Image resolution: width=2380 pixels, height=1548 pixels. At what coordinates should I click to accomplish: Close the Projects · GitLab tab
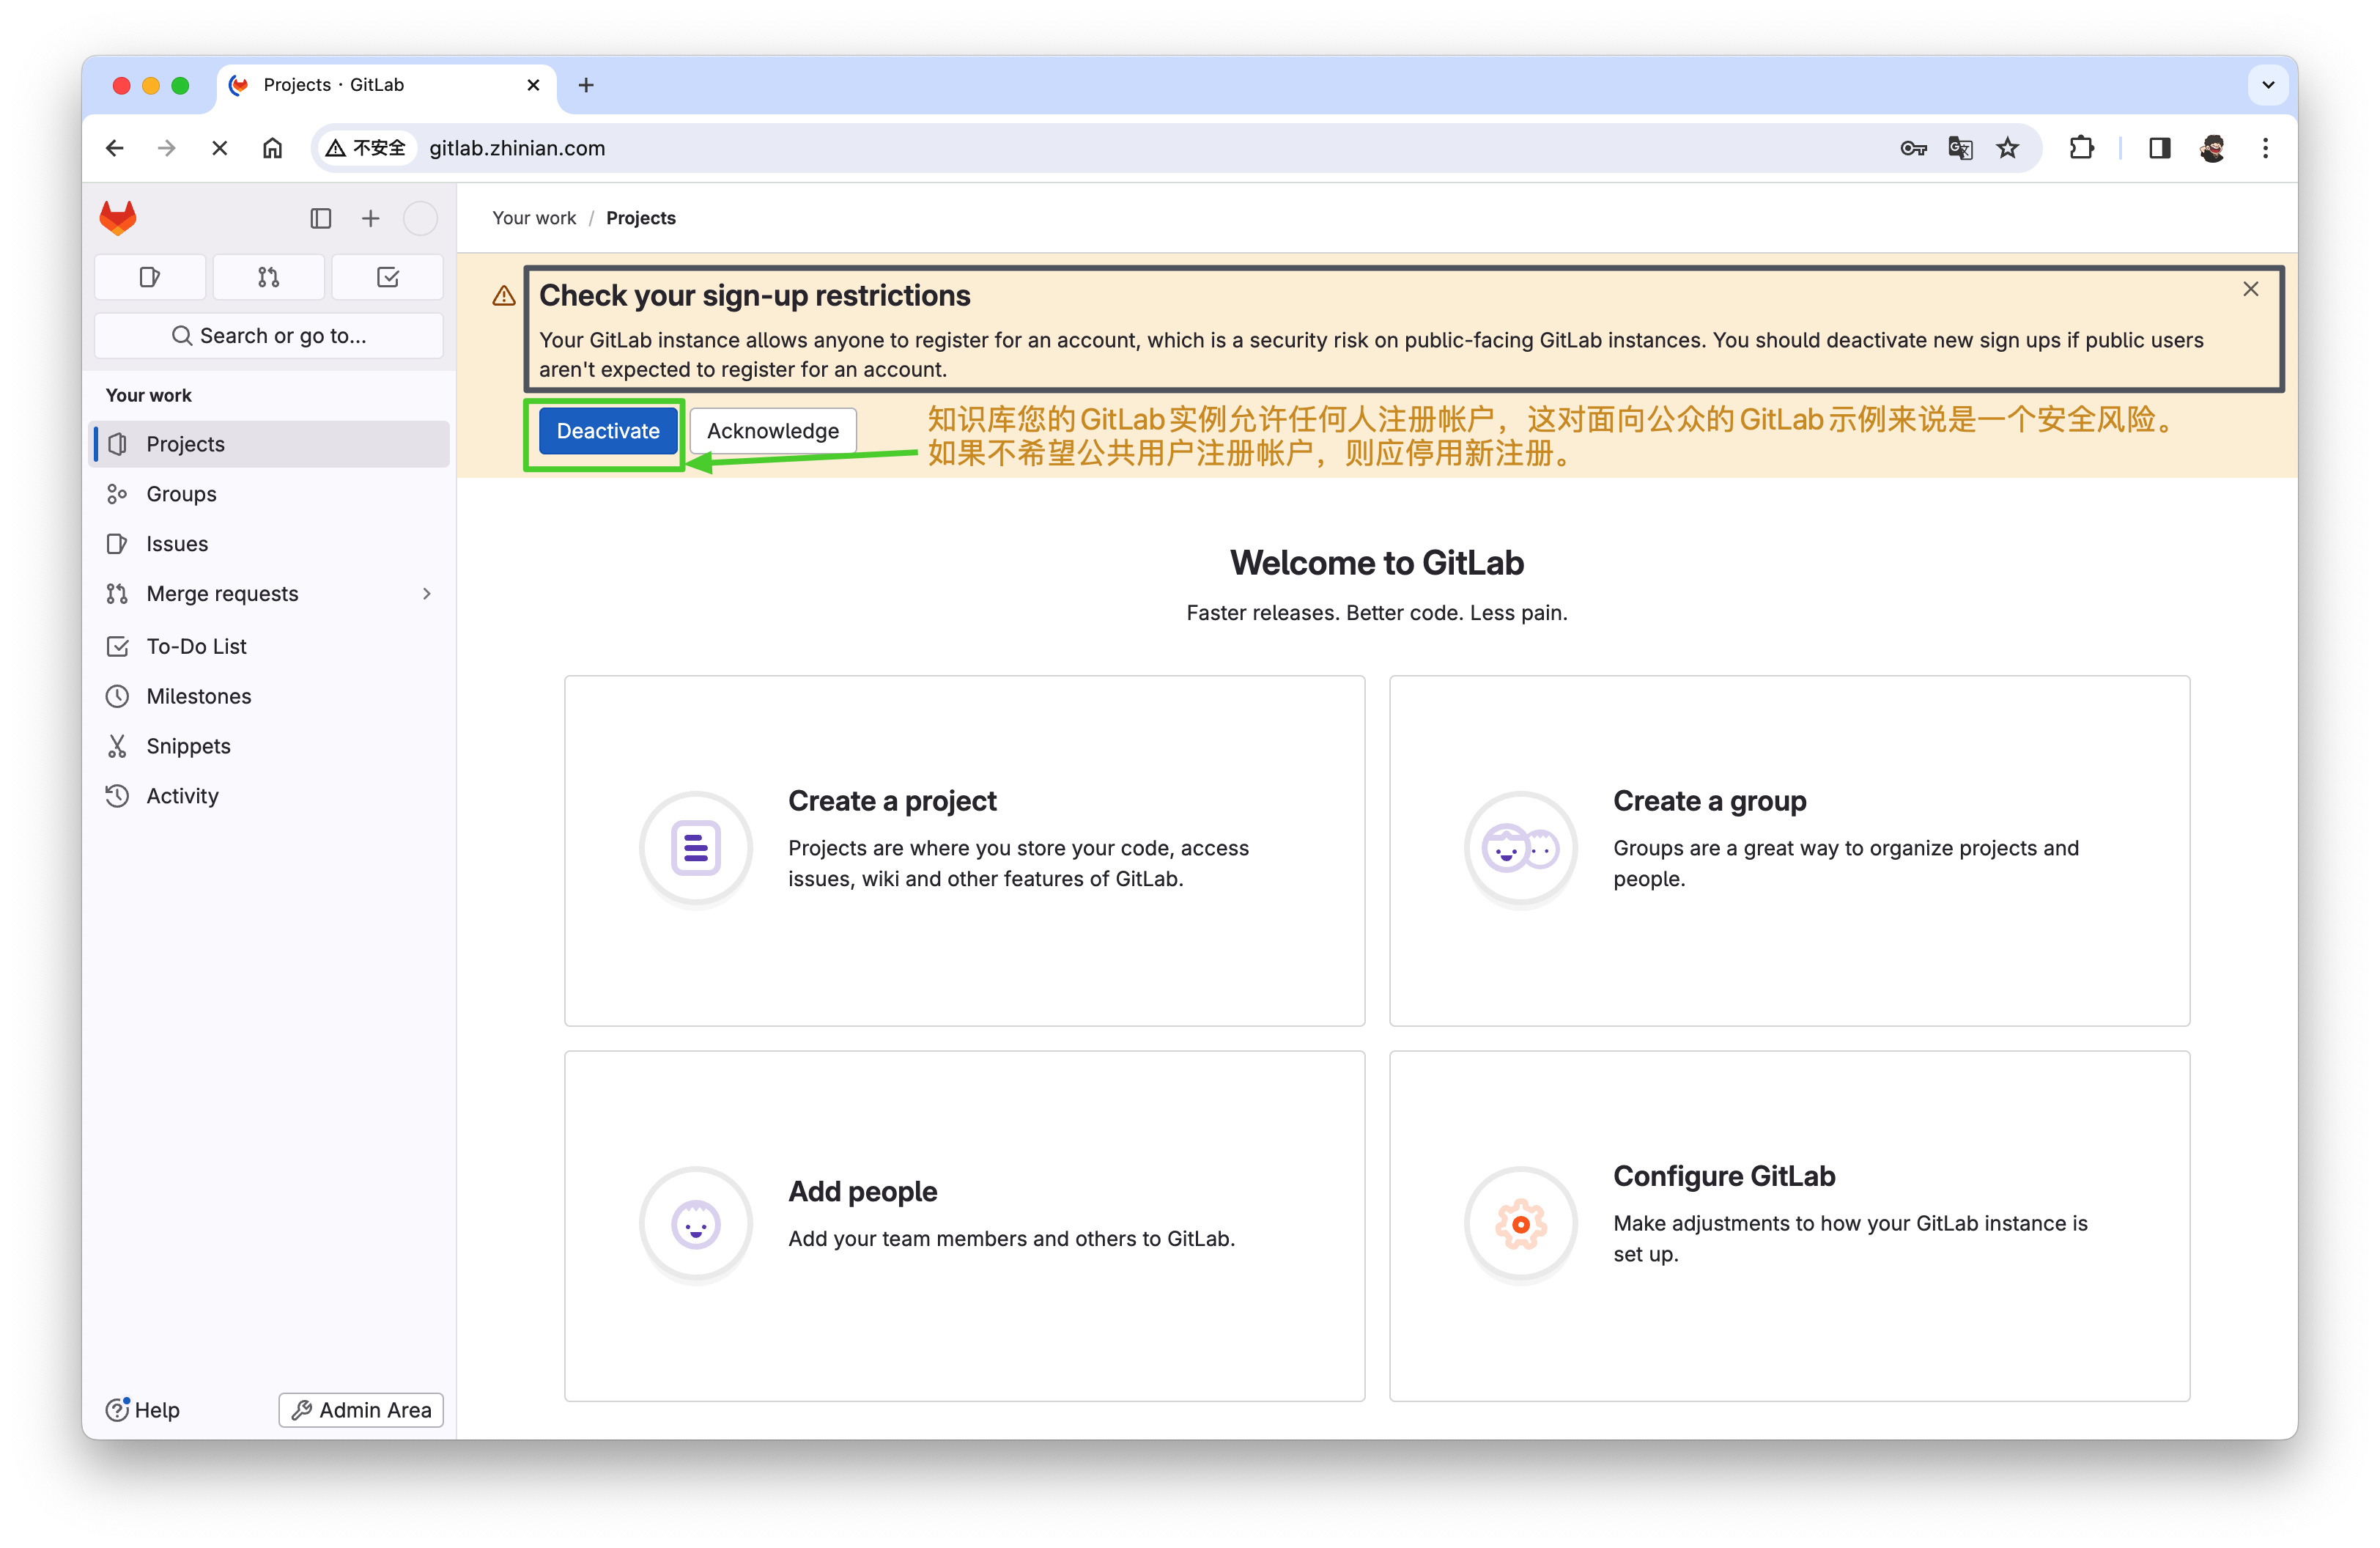533,85
